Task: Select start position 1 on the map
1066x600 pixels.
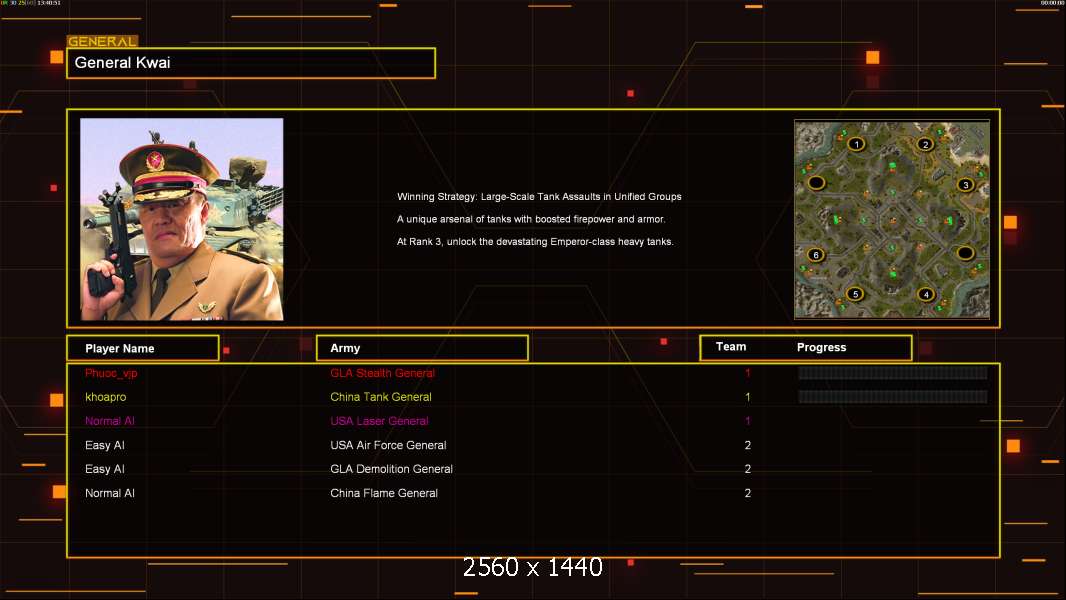Action: pyautogui.click(x=856, y=144)
